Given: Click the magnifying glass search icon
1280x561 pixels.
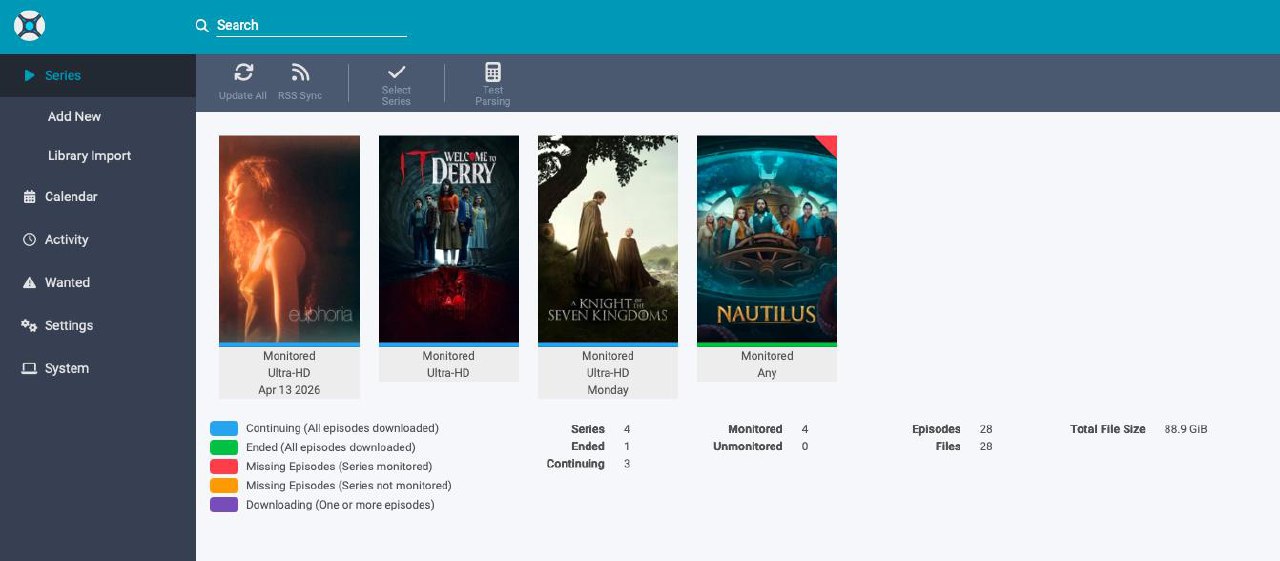Looking at the screenshot, I should pos(202,26).
